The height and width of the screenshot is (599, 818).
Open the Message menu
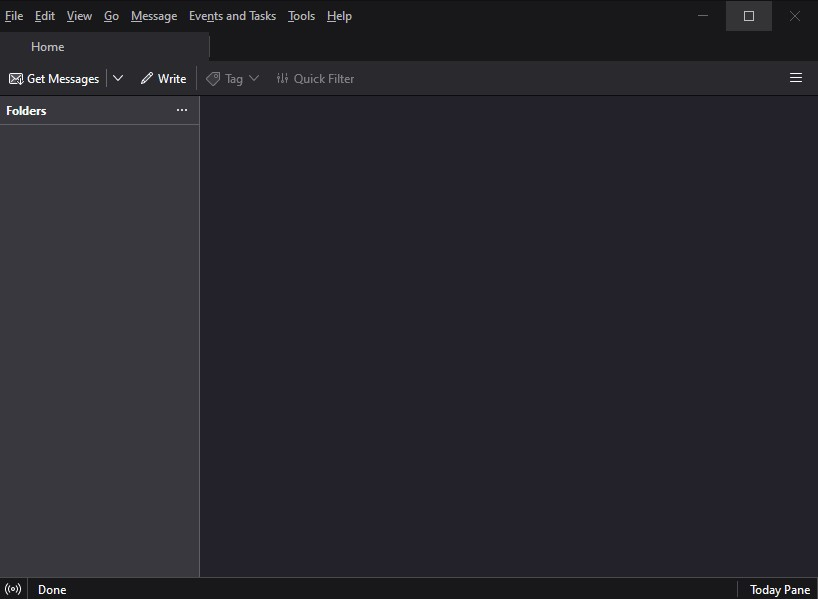tap(154, 16)
